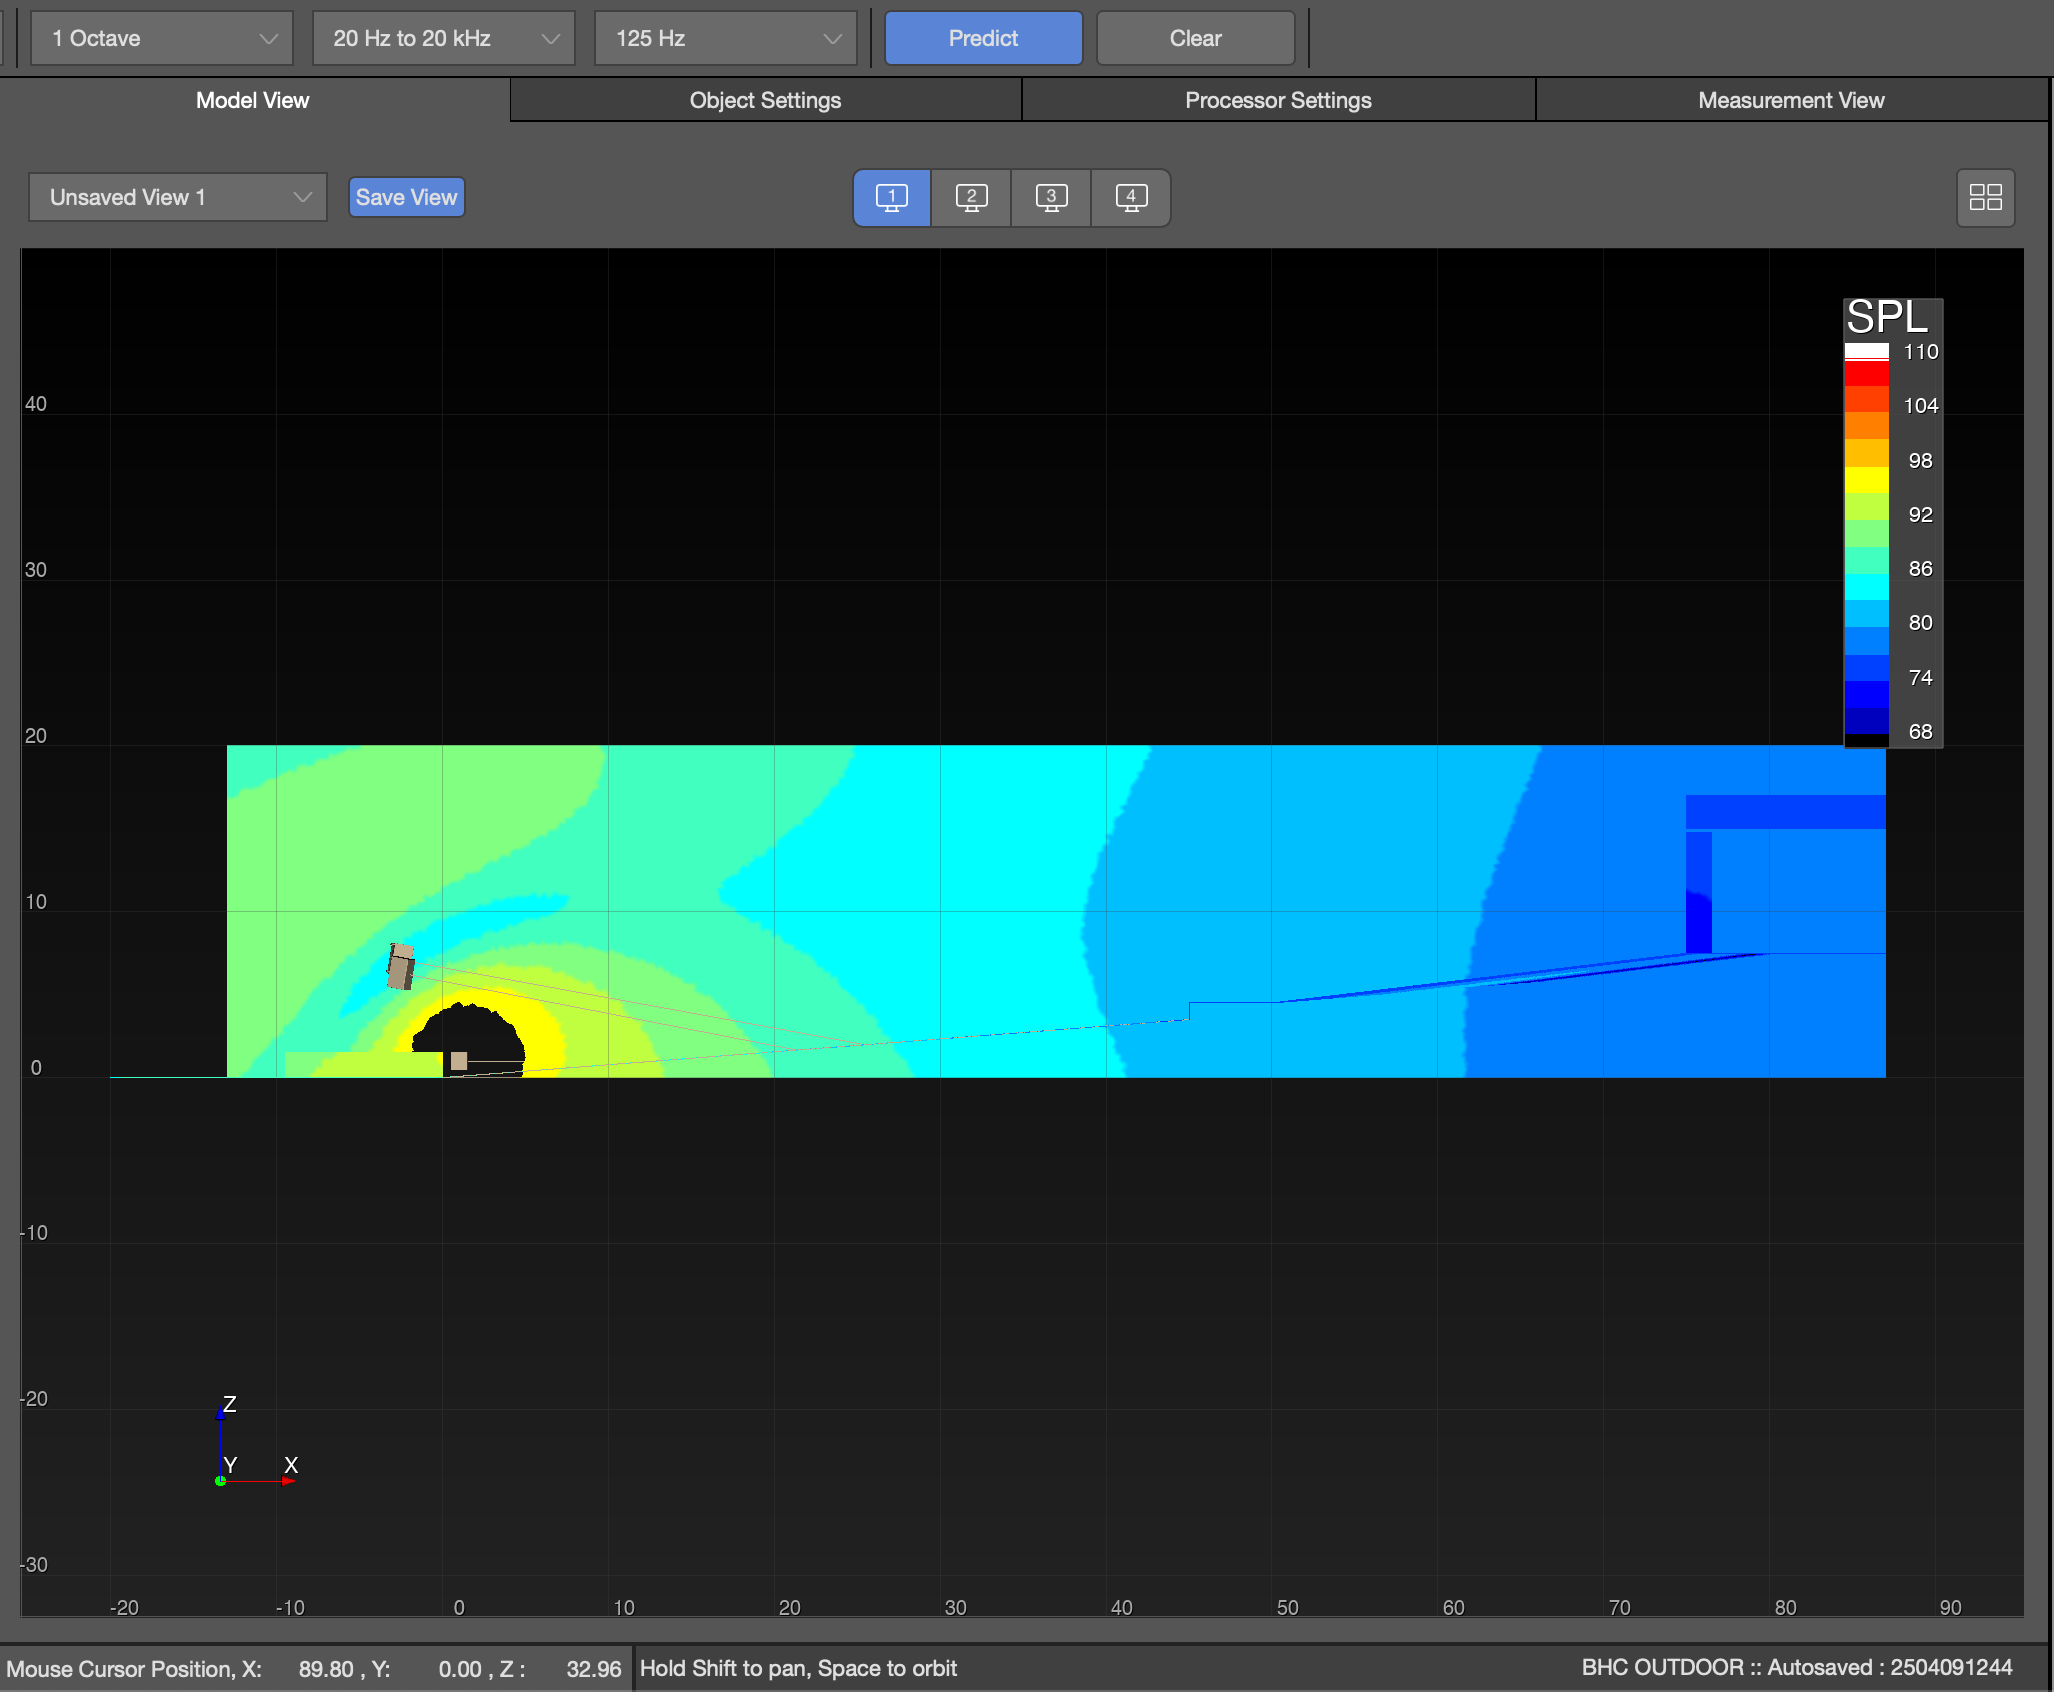Screen dimensions: 2054x1692
Task: Click the red 110 dB SPL legend swatch
Action: point(1866,373)
